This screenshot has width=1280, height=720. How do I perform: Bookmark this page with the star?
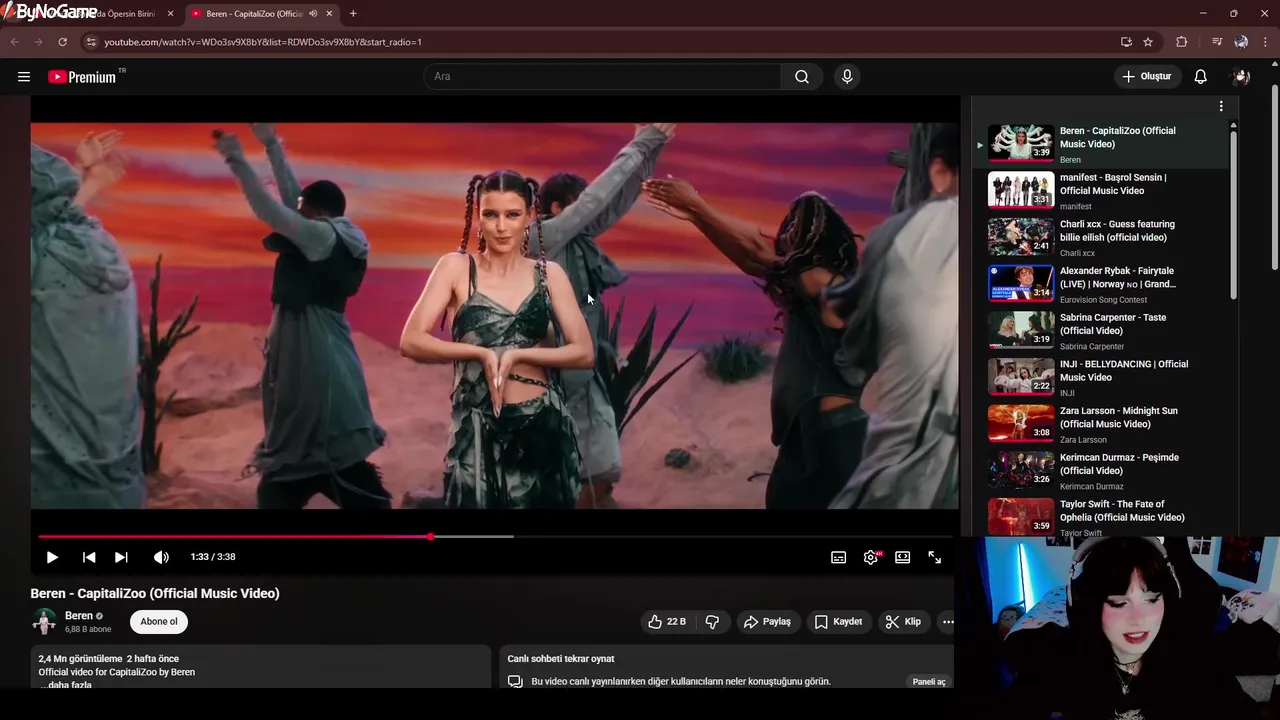(x=1148, y=42)
